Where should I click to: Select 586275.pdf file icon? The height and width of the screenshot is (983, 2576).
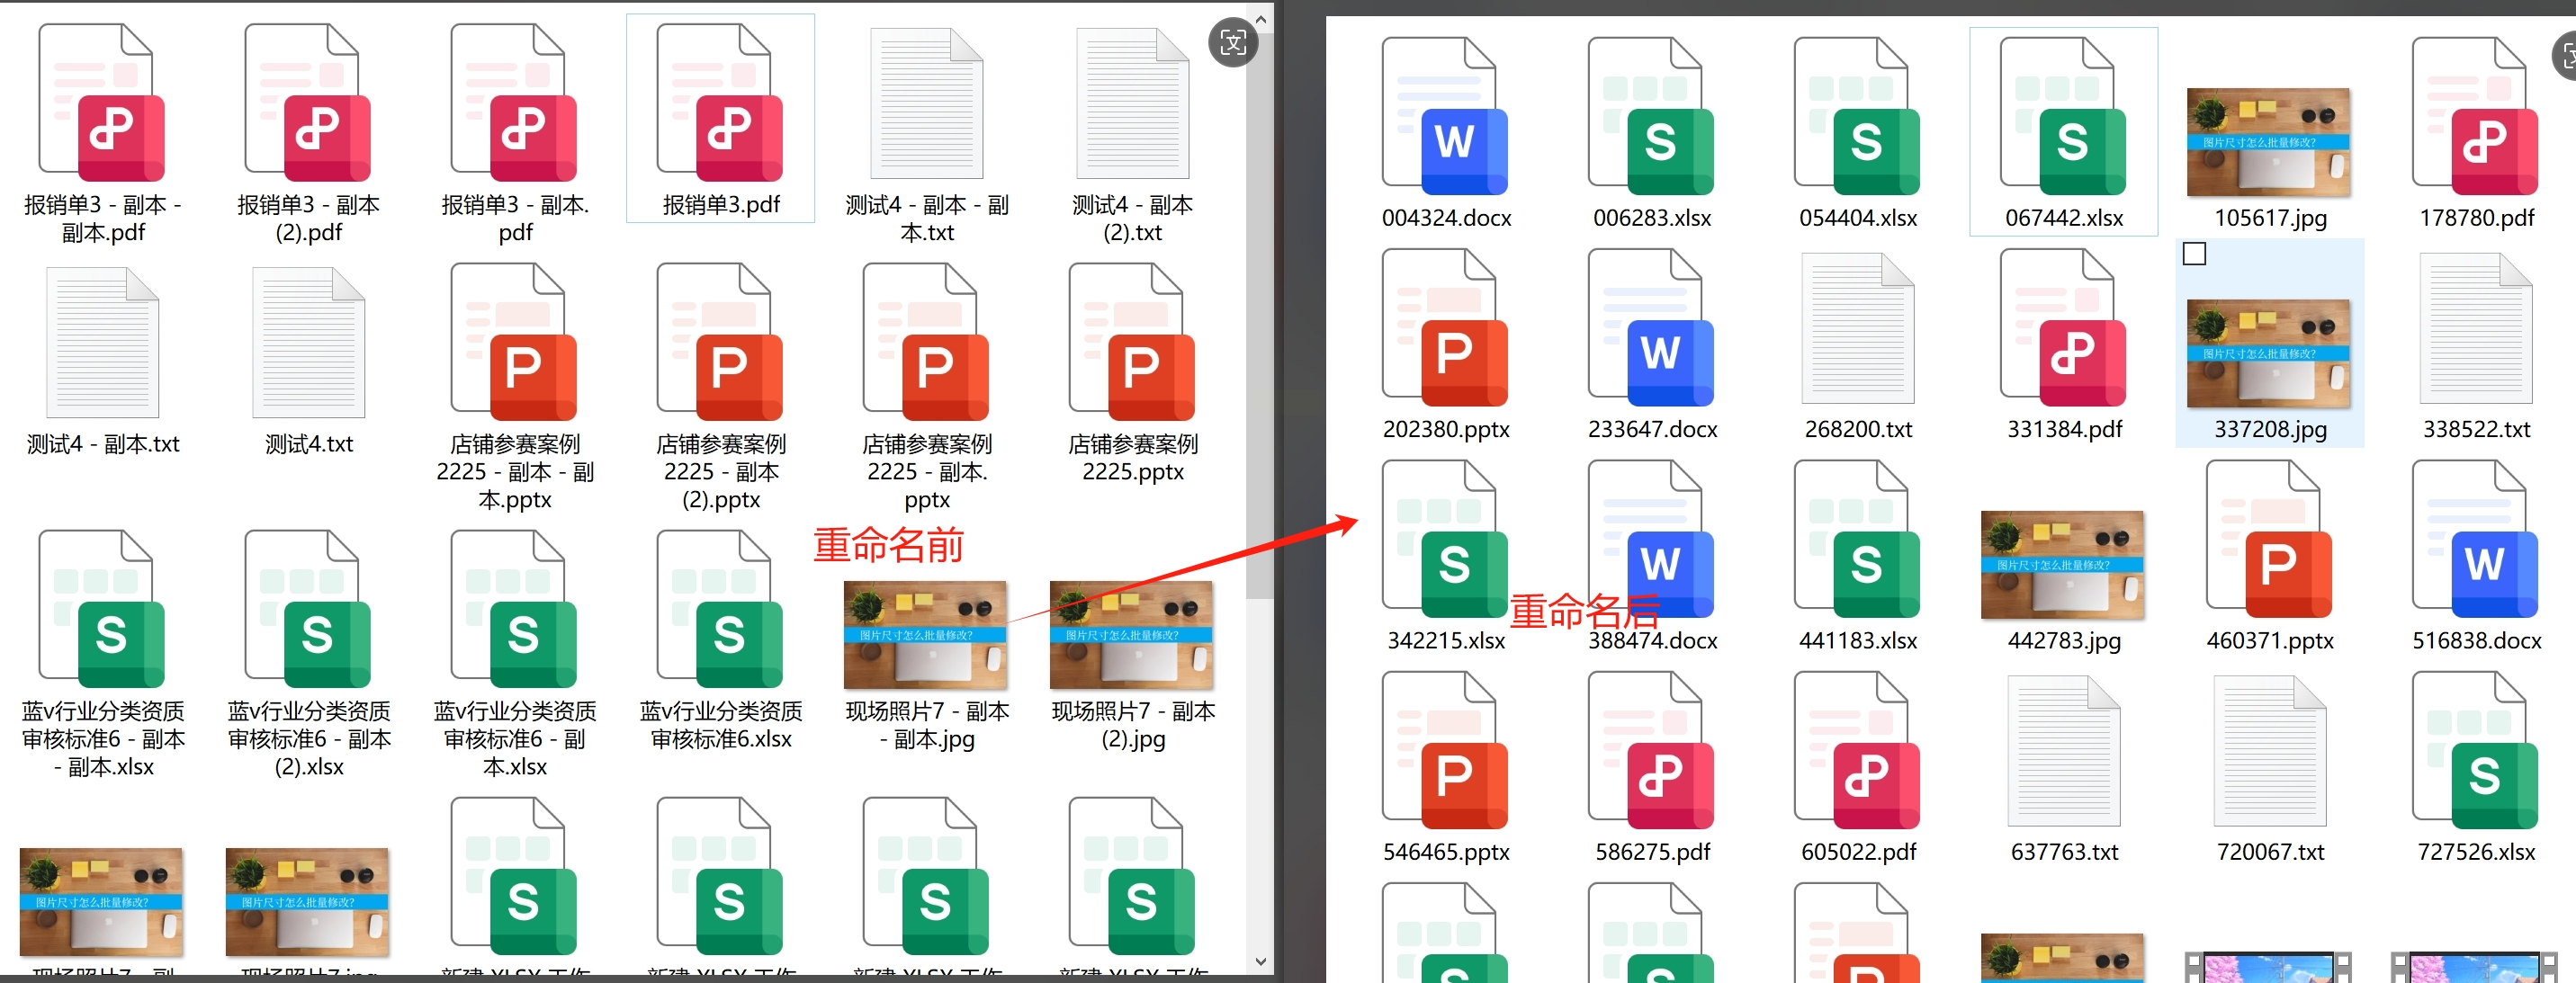coord(1651,750)
